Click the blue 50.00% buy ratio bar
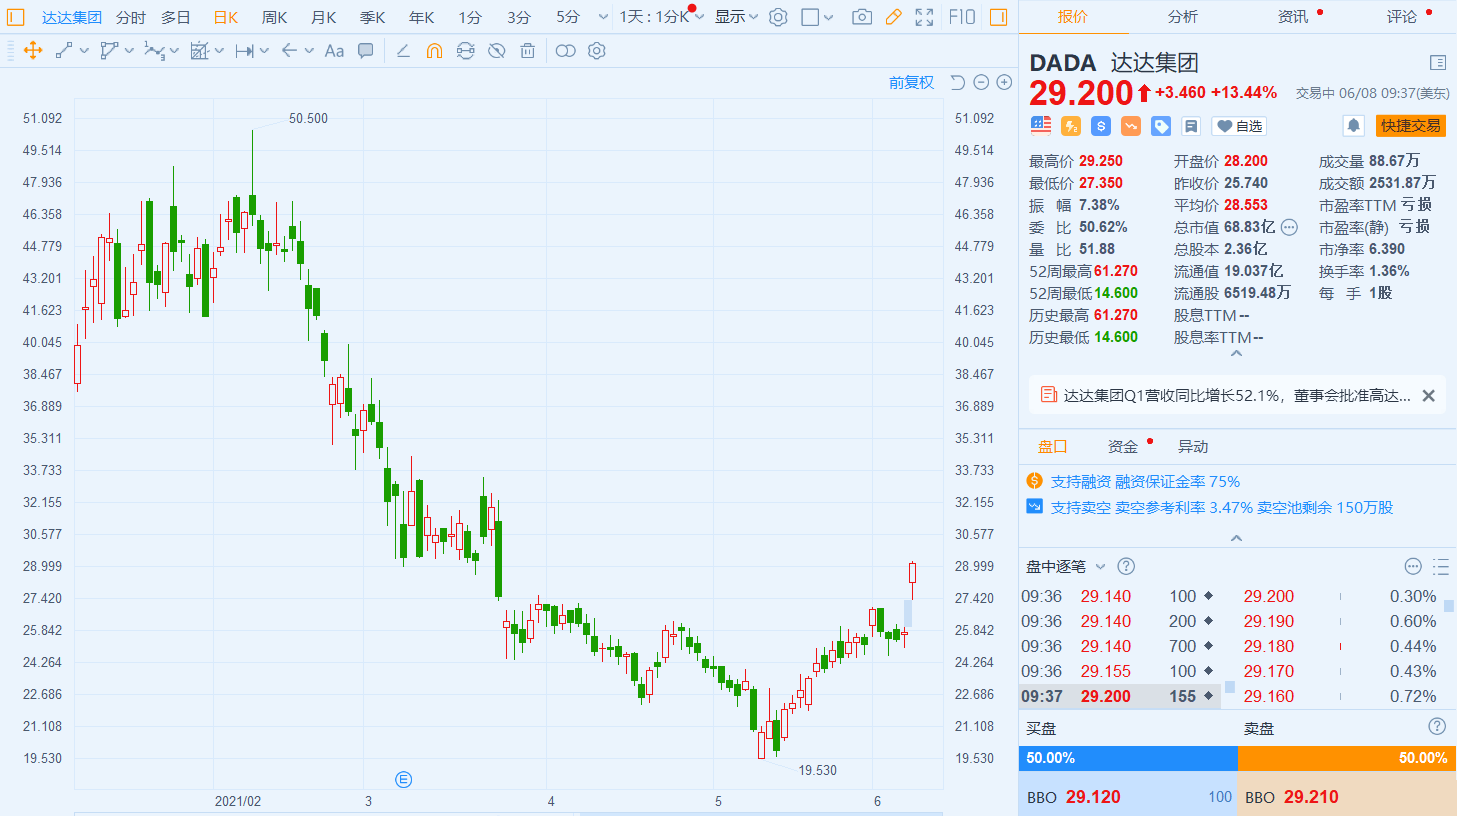The image size is (1457, 816). pos(1128,758)
